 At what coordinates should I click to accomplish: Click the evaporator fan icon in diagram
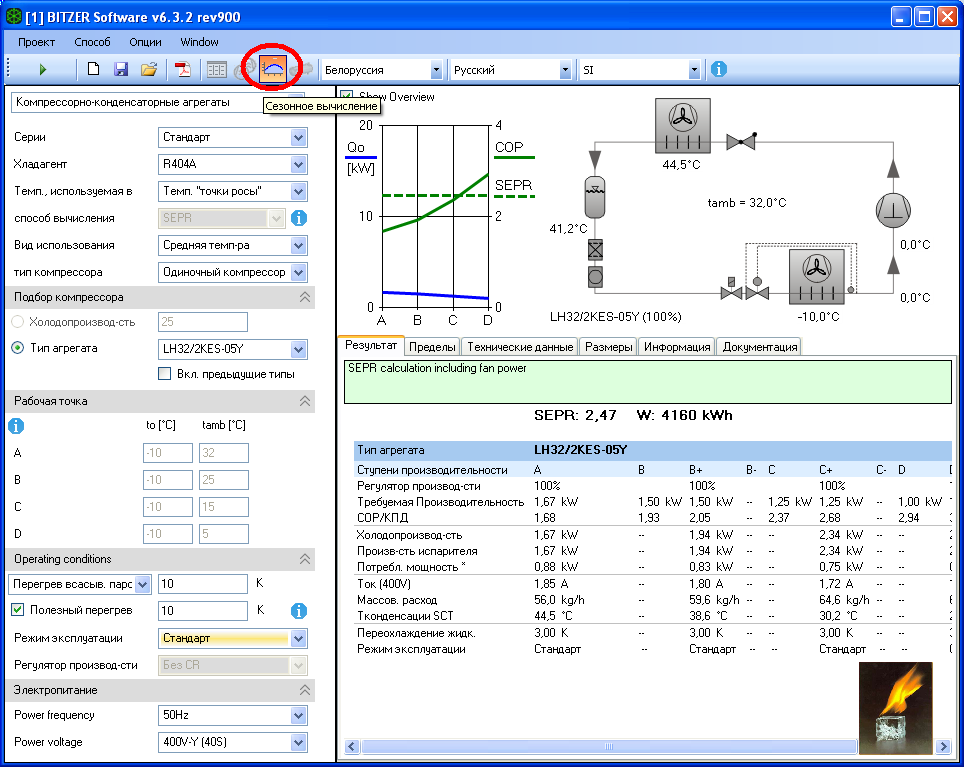pos(817,277)
